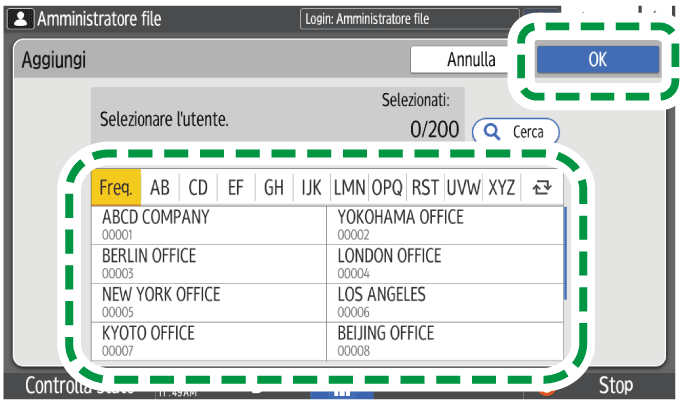Click the Stop button

(x=615, y=386)
